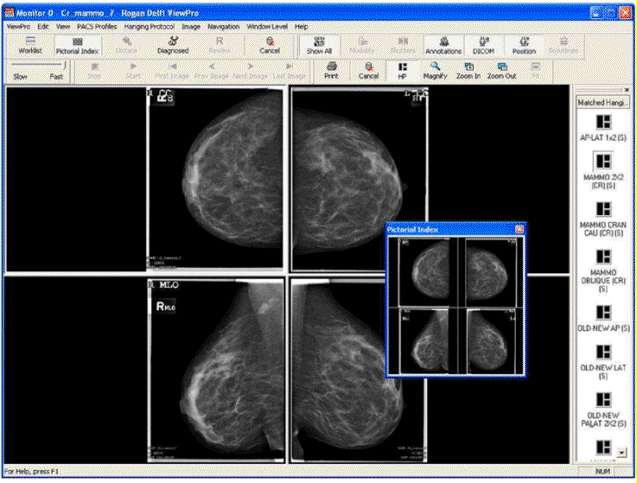Open the Matched Hanging protocols dropdown
The height and width of the screenshot is (483, 637).
point(601,102)
